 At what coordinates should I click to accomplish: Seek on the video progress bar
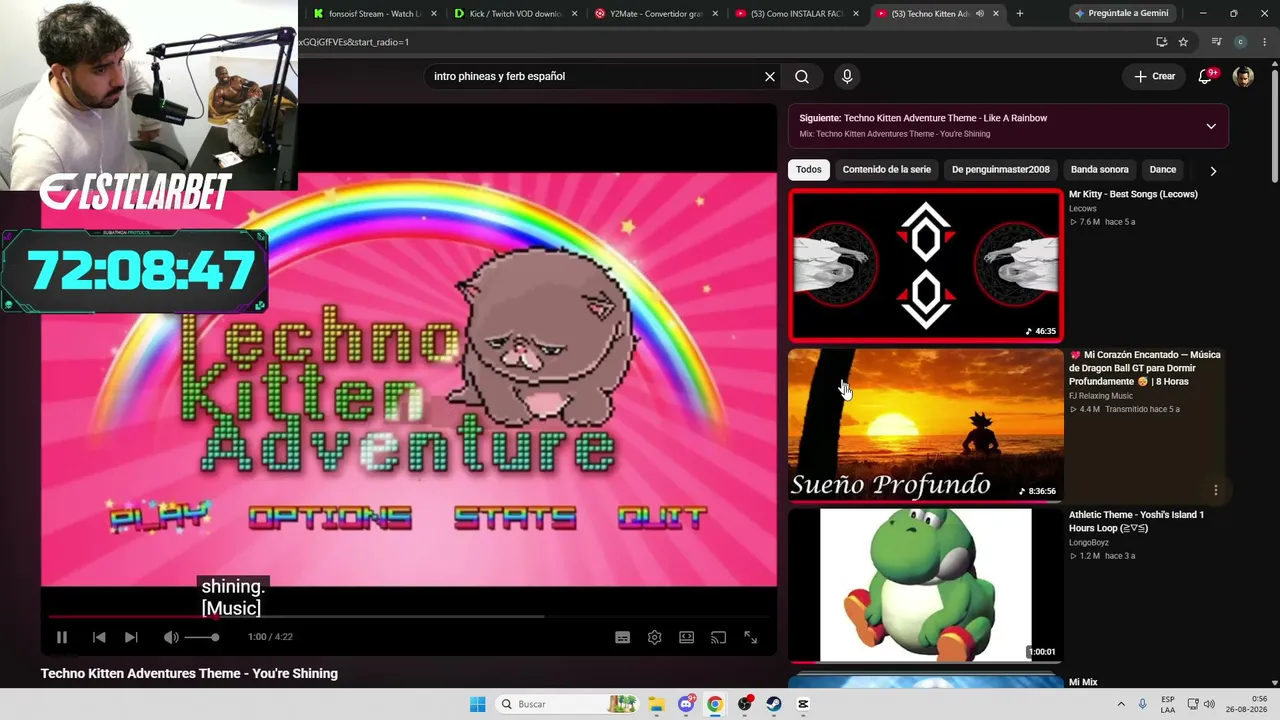click(x=409, y=616)
